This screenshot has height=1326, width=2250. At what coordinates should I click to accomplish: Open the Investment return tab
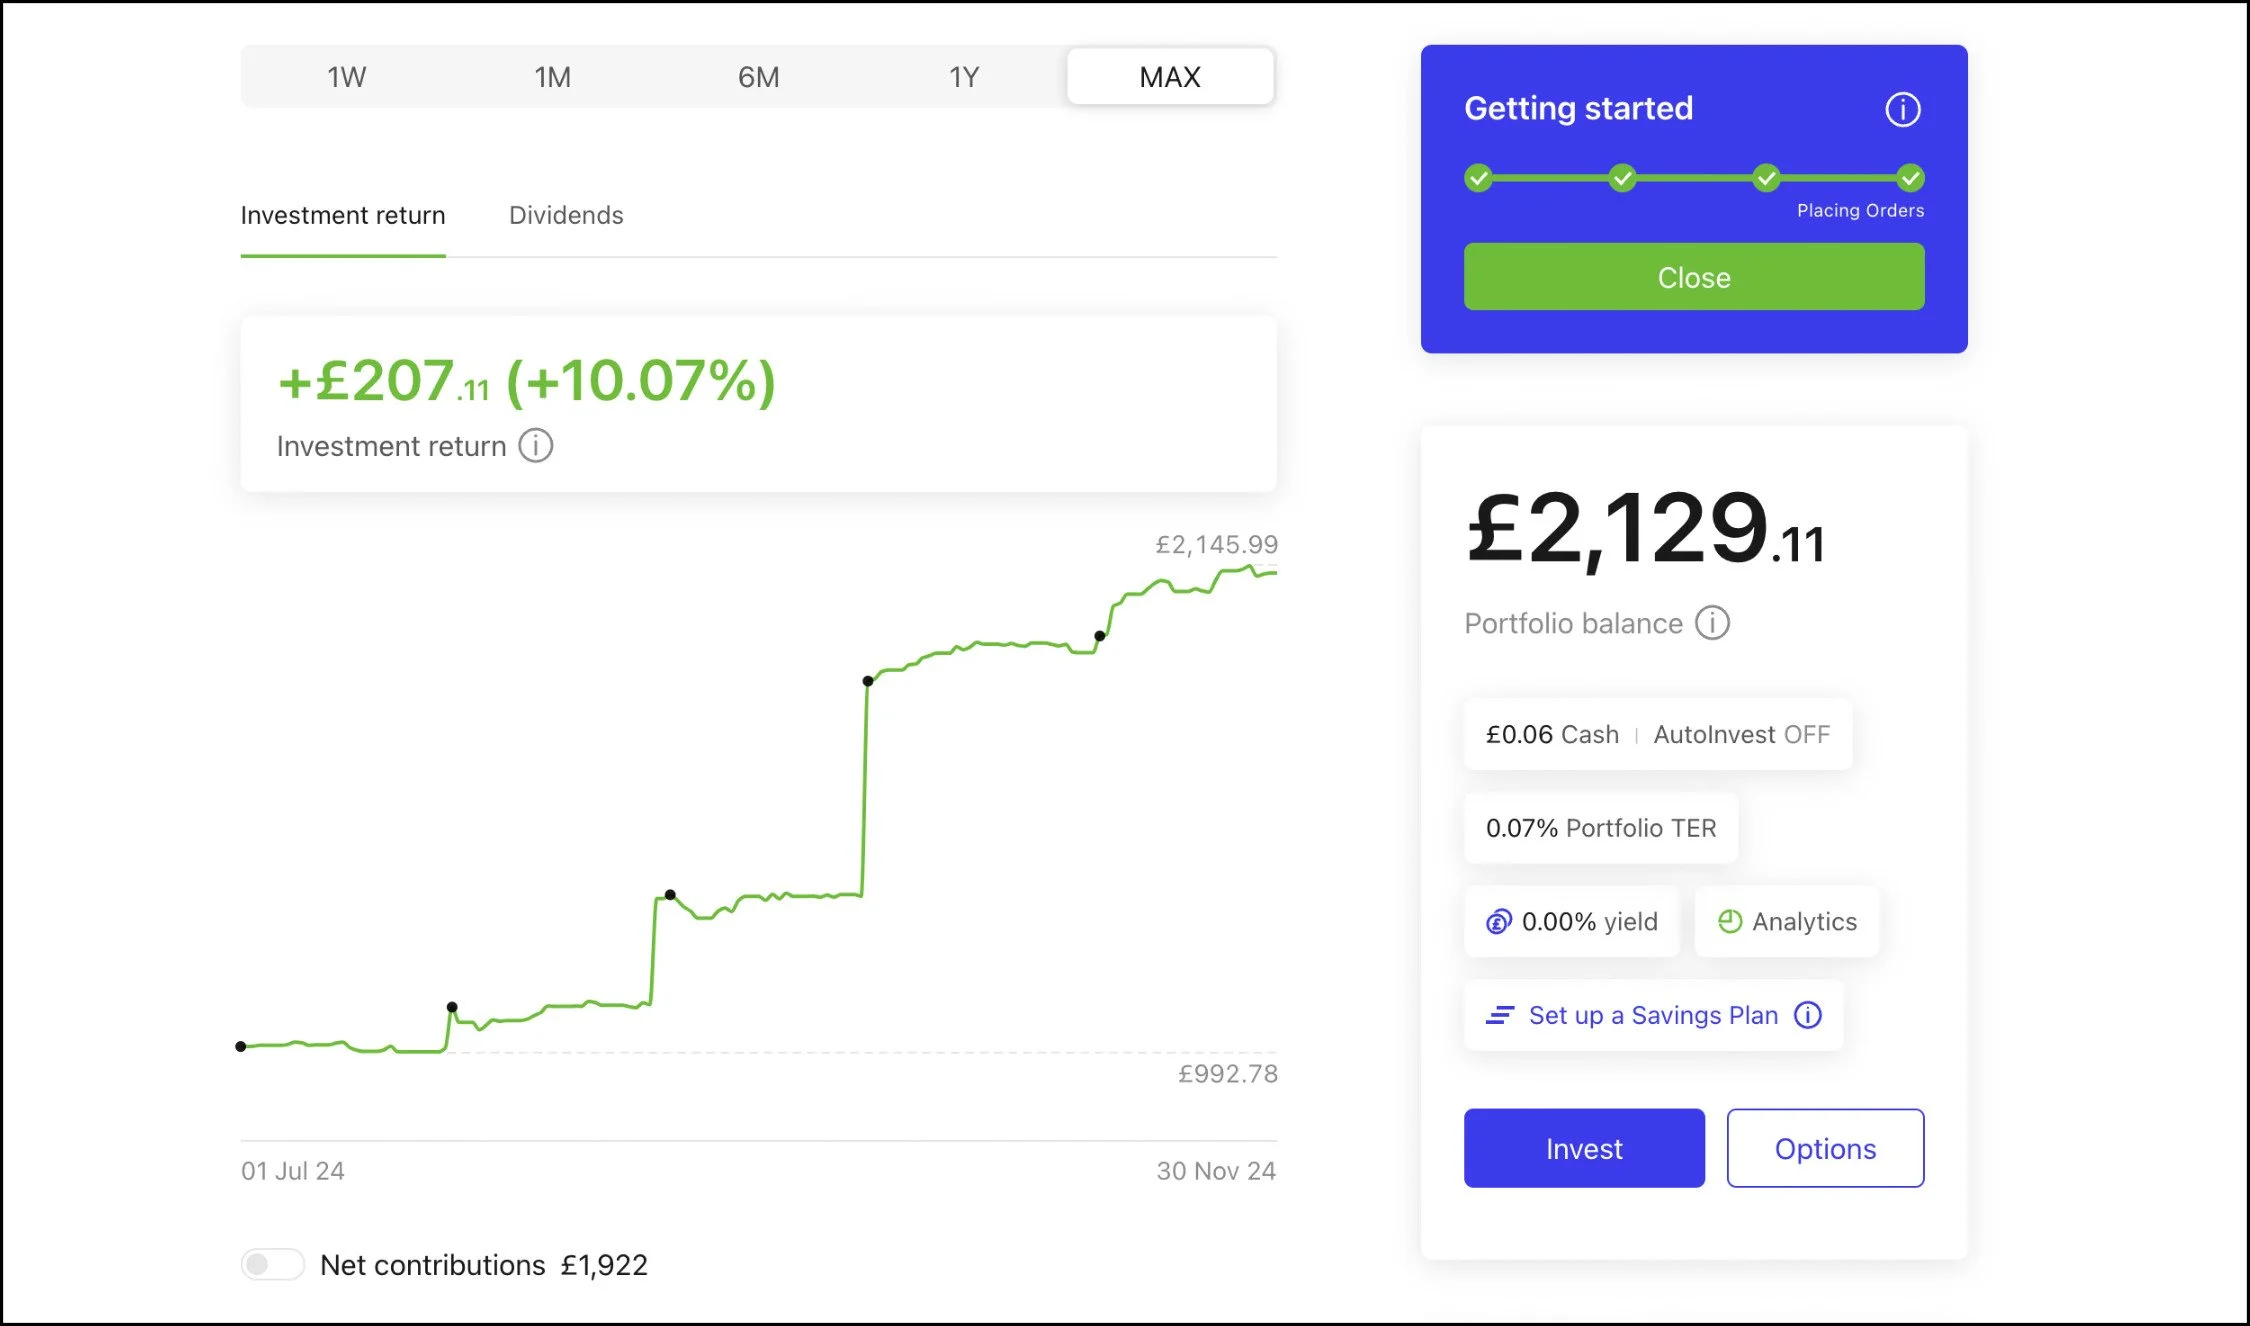(342, 215)
